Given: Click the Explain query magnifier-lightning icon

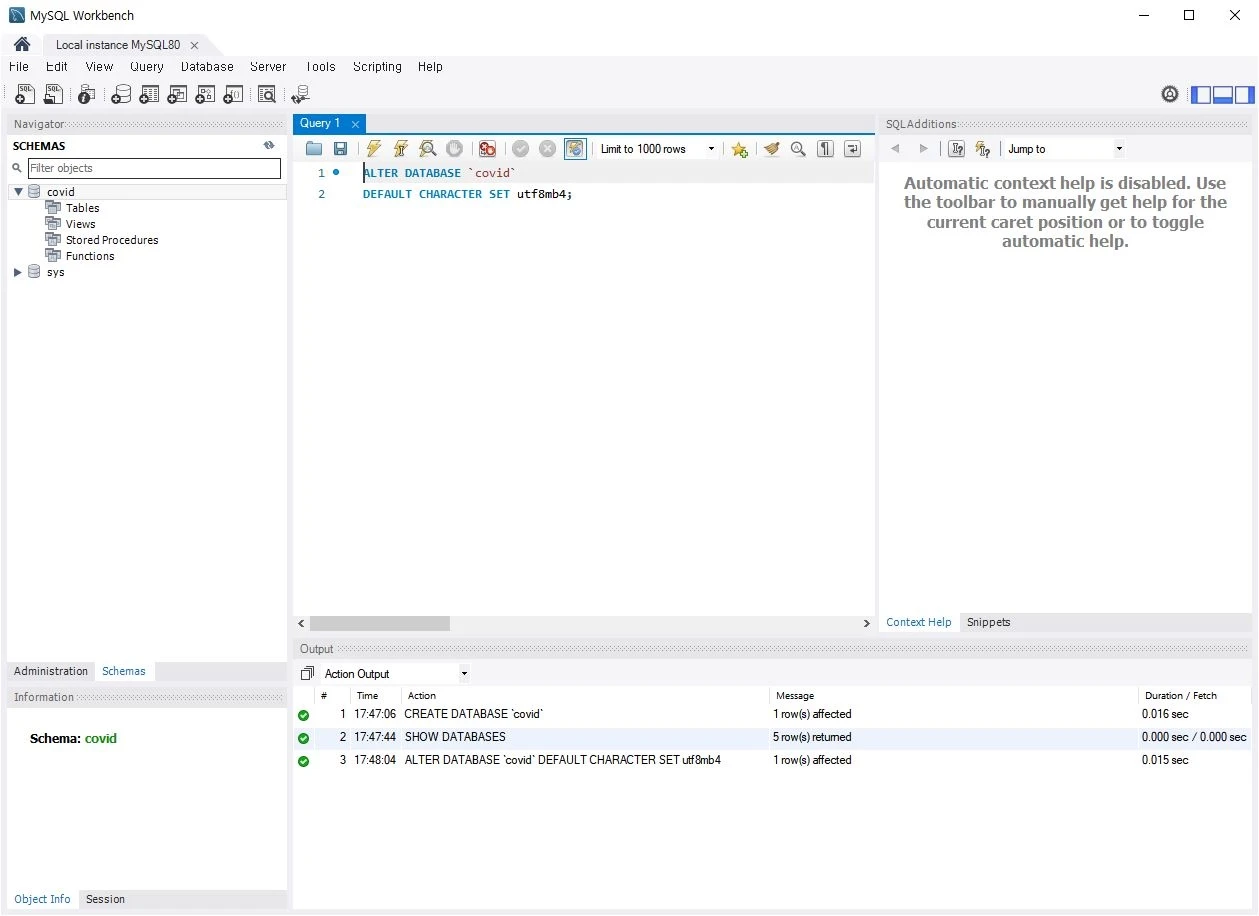Looking at the screenshot, I should pyautogui.click(x=428, y=149).
